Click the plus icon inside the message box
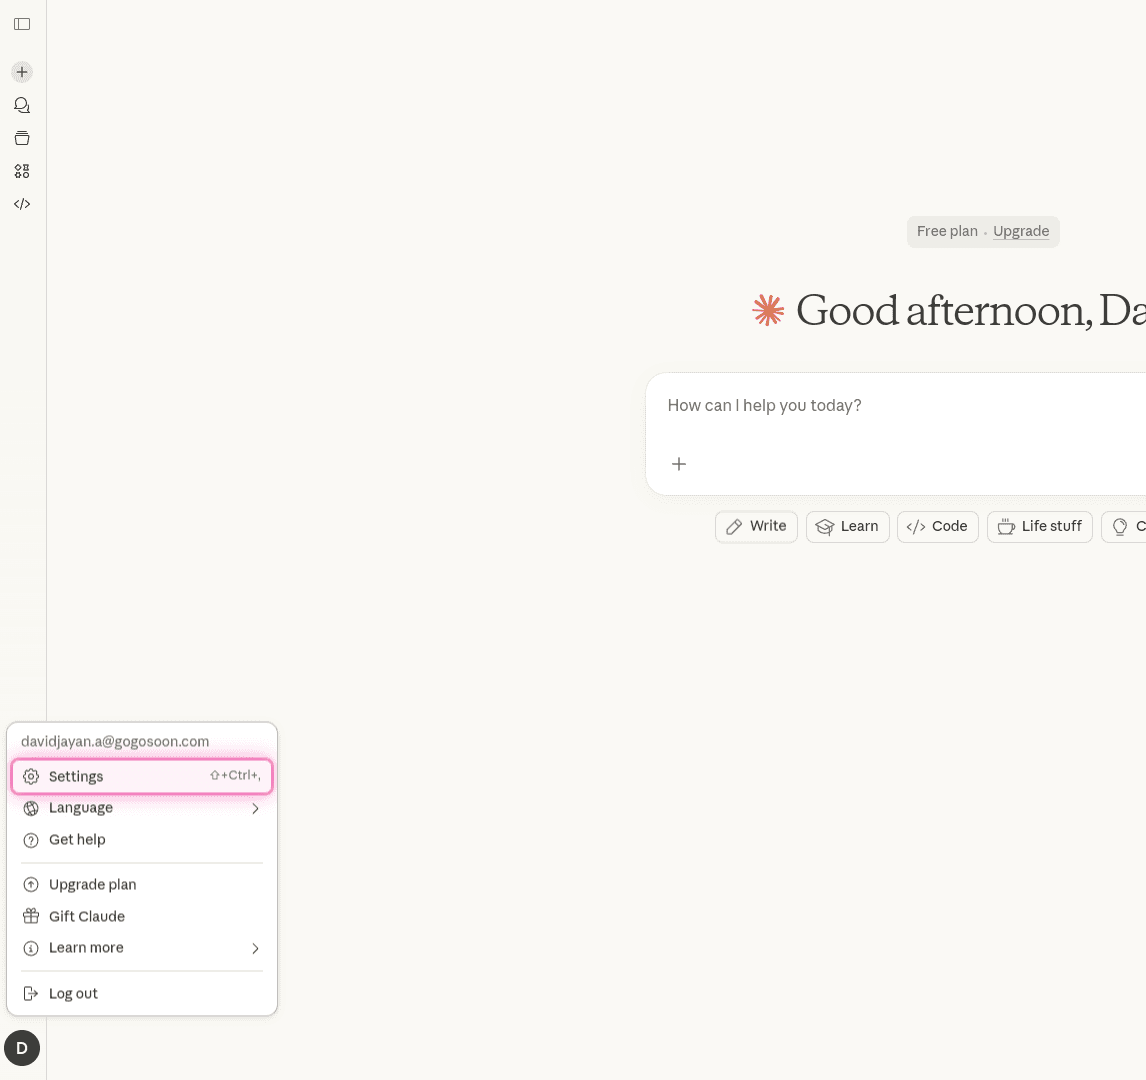1146x1080 pixels. pyautogui.click(x=679, y=464)
